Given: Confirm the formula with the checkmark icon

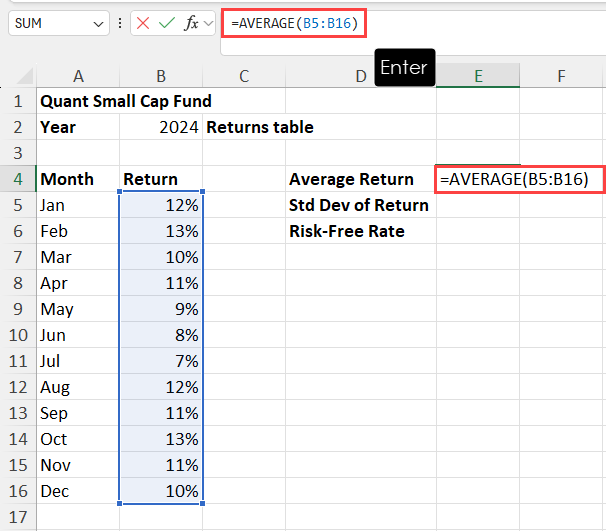Looking at the screenshot, I should 167,23.
